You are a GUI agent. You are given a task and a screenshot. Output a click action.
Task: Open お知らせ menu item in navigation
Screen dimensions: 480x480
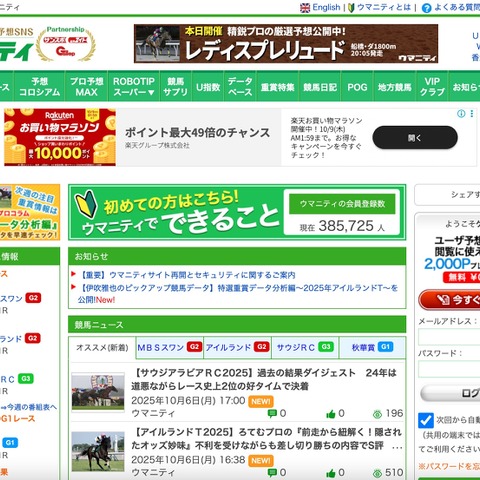click(465, 87)
